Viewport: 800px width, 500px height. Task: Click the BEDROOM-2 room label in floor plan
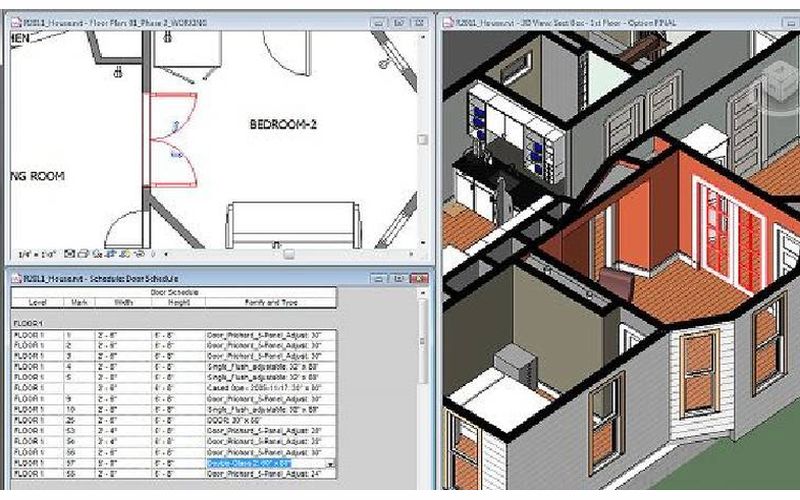click(283, 124)
